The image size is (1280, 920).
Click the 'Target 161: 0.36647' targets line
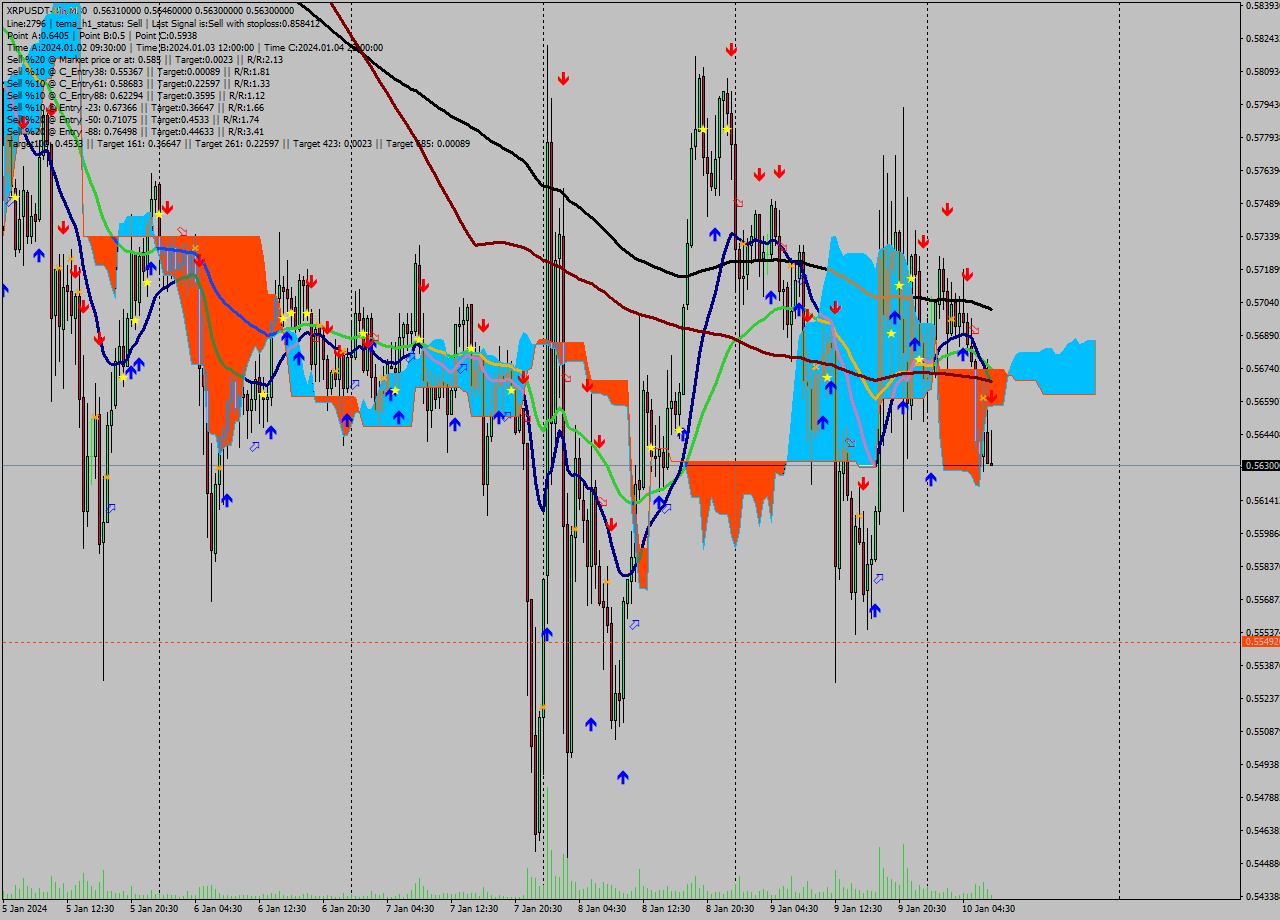point(238,143)
